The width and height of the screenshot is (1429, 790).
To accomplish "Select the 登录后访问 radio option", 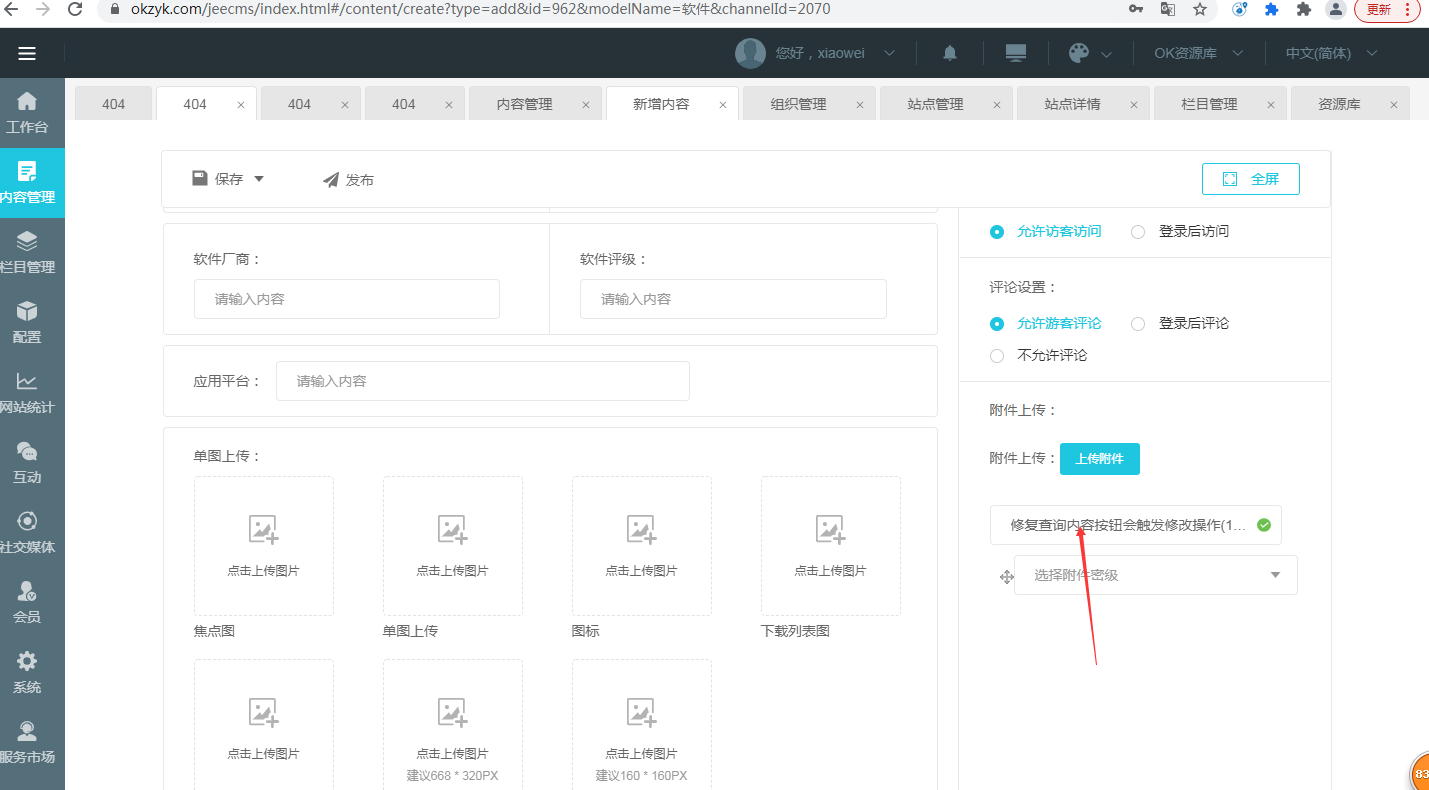I will (x=1138, y=232).
